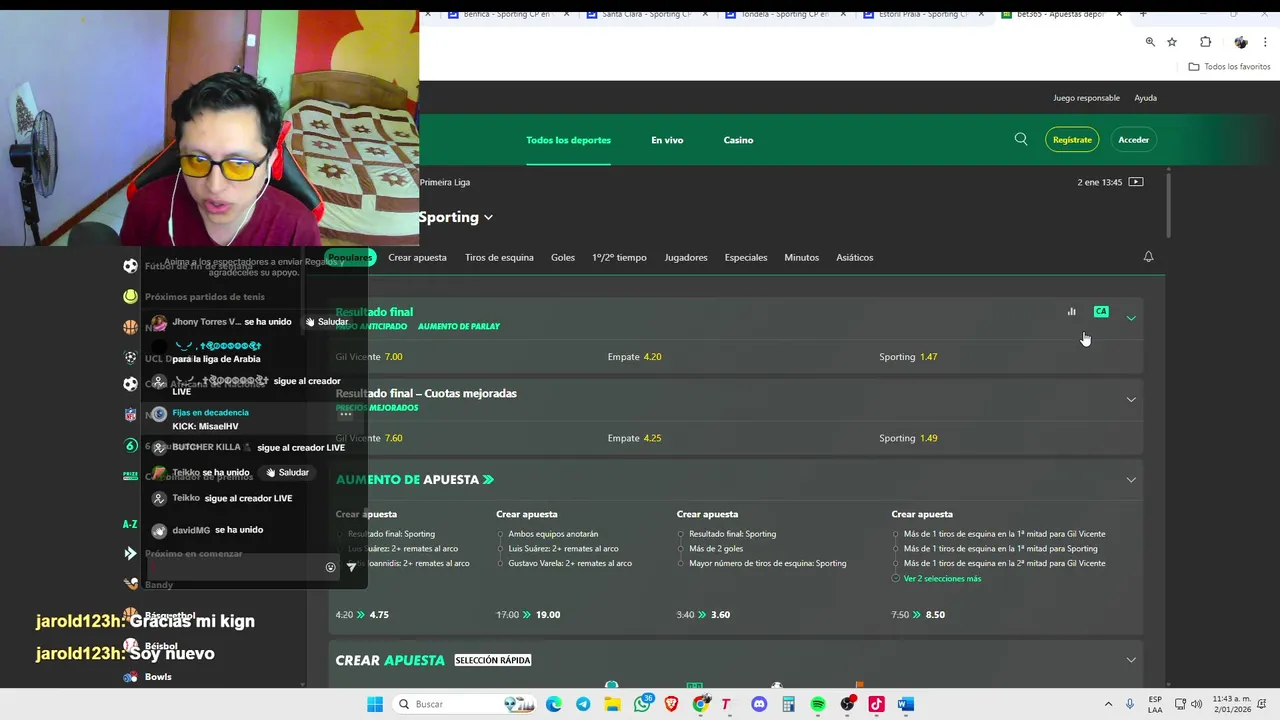Bookmark page with the star icon
This screenshot has height=720, width=1280.
click(x=1172, y=42)
